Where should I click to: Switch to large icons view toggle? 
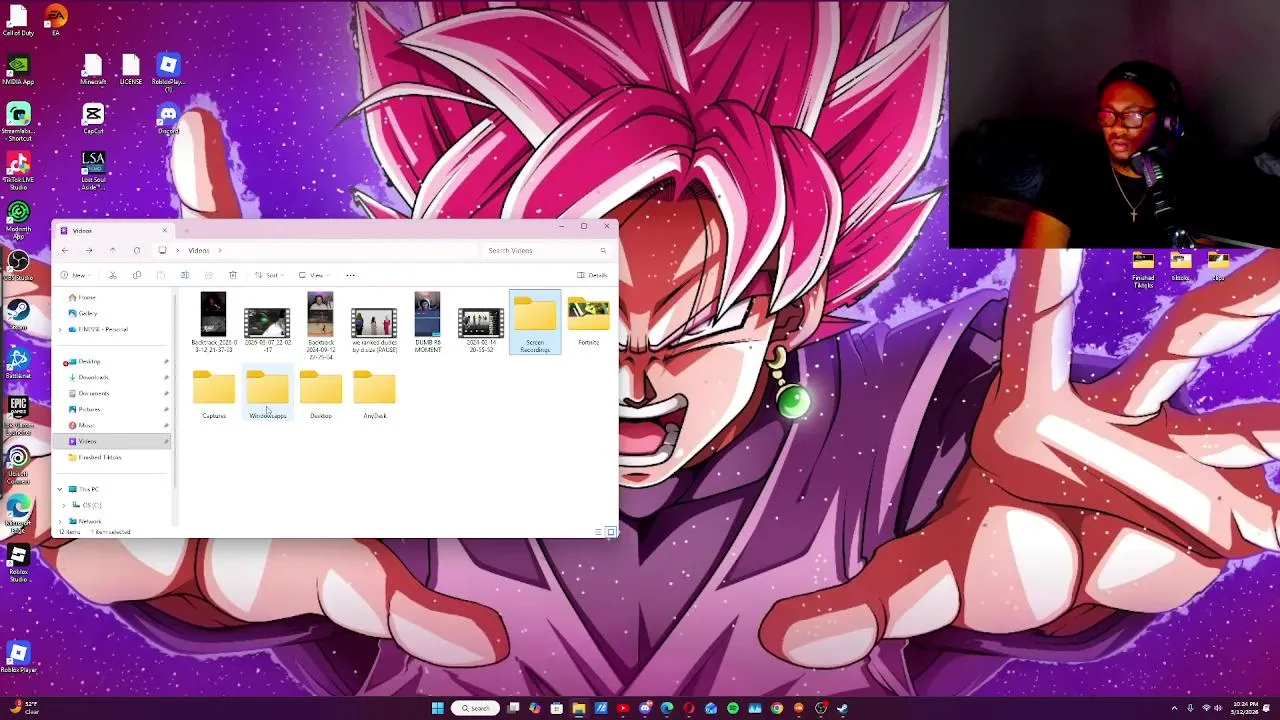pyautogui.click(x=611, y=532)
